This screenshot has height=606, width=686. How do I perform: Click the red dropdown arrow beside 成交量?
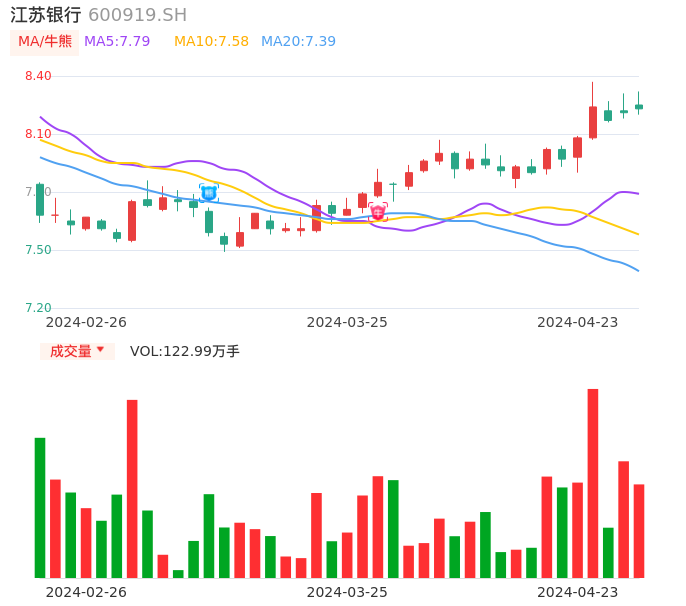click(100, 350)
